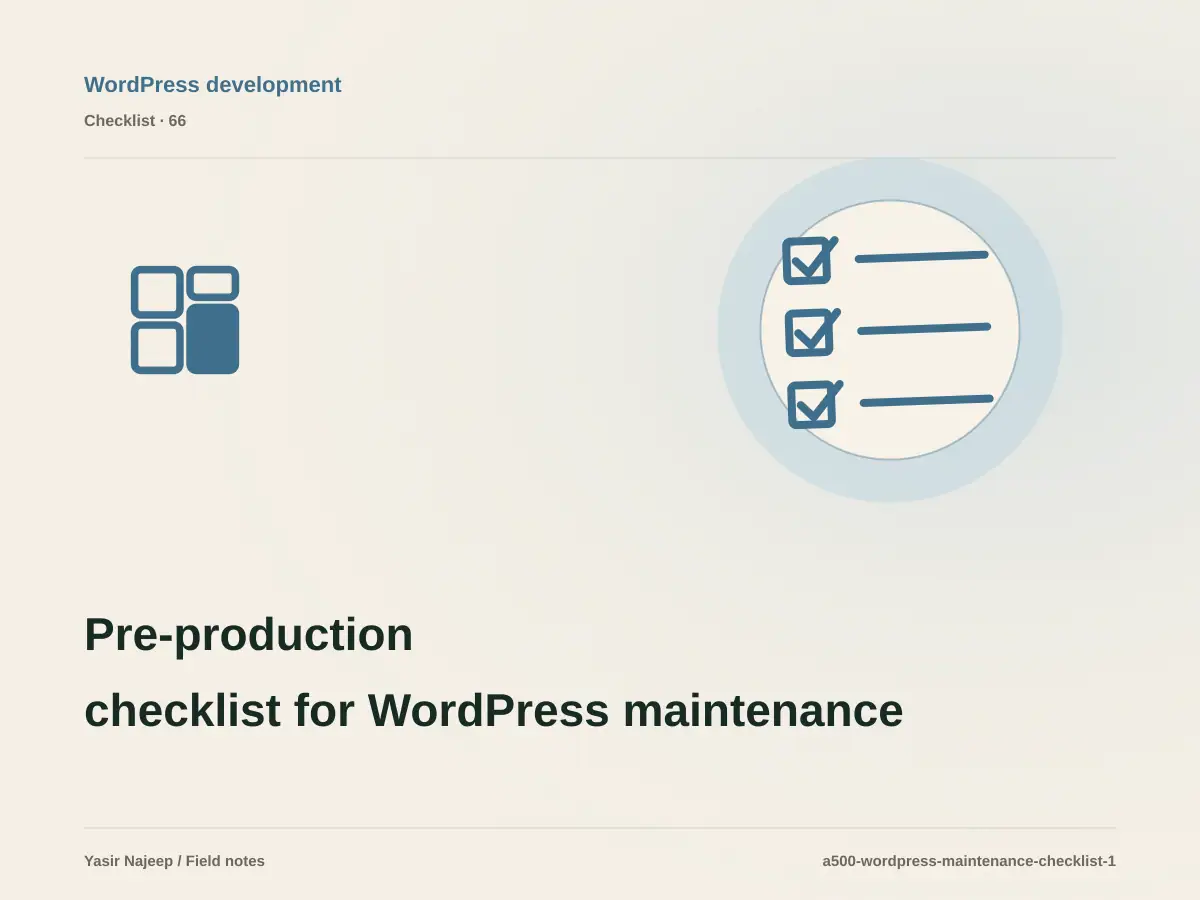The image size is (1200, 900).
Task: Click the dashboard grid blocks icon
Action: pos(185,320)
